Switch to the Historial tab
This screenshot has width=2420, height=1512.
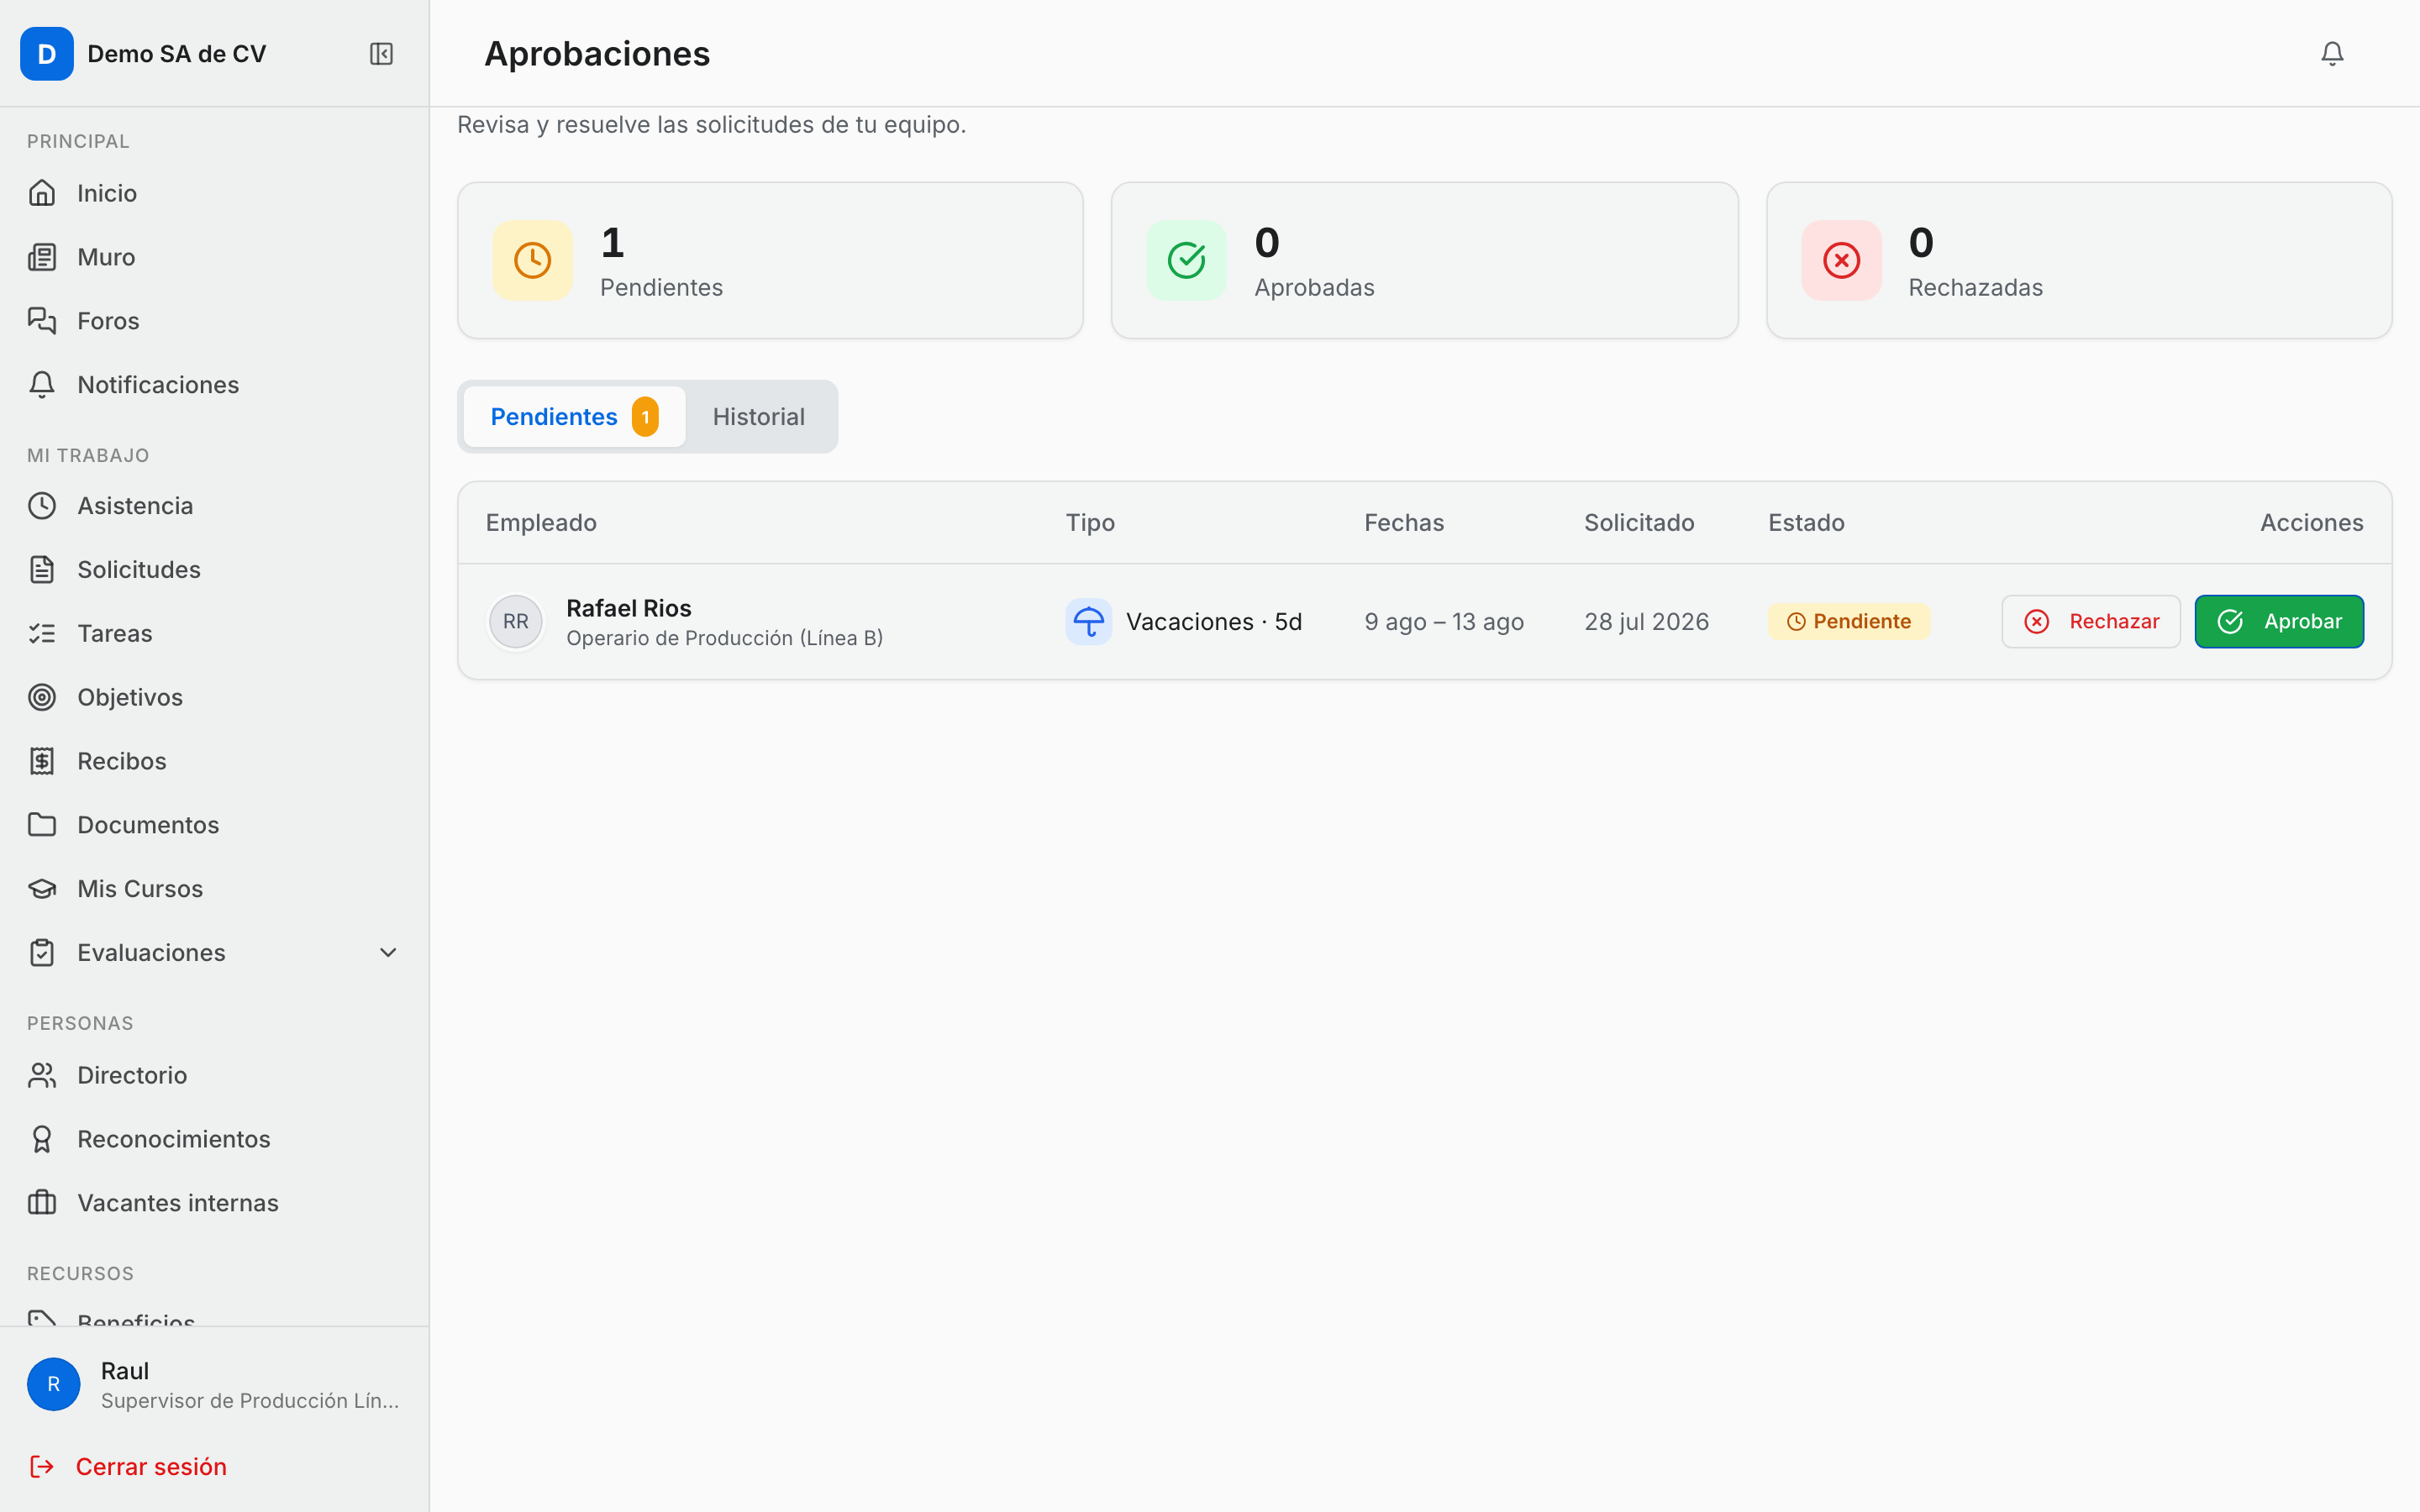[x=759, y=417]
